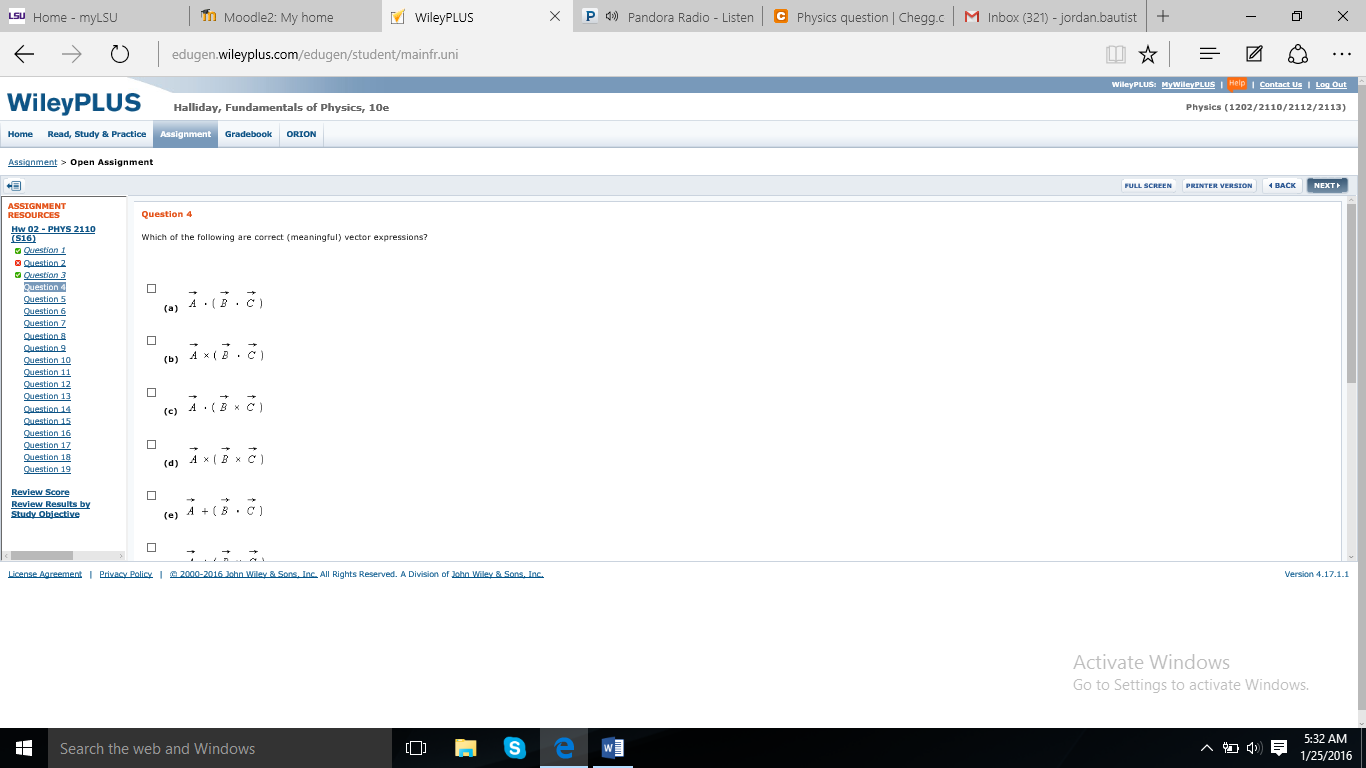Check option (d) checkbox
Screen dimensions: 1366x768
pyautogui.click(x=152, y=445)
